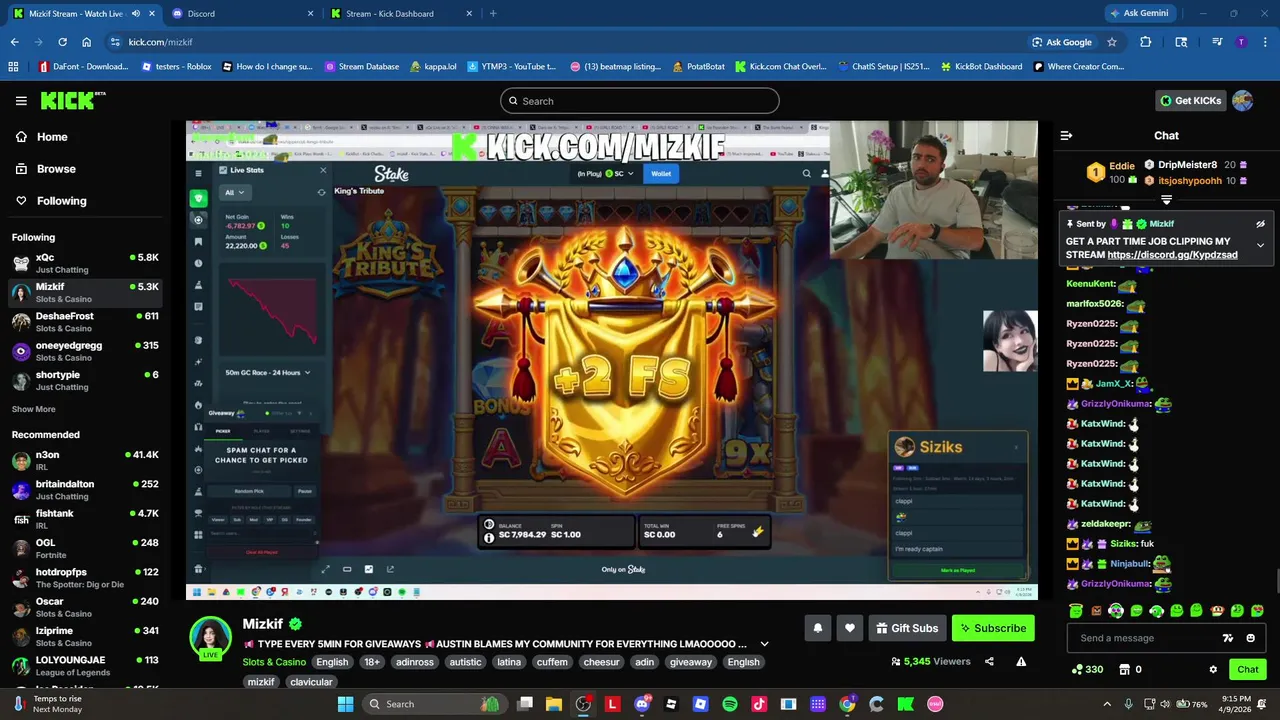Click the Ask Google button in address bar
Viewport: 1280px width, 720px height.
point(1062,42)
